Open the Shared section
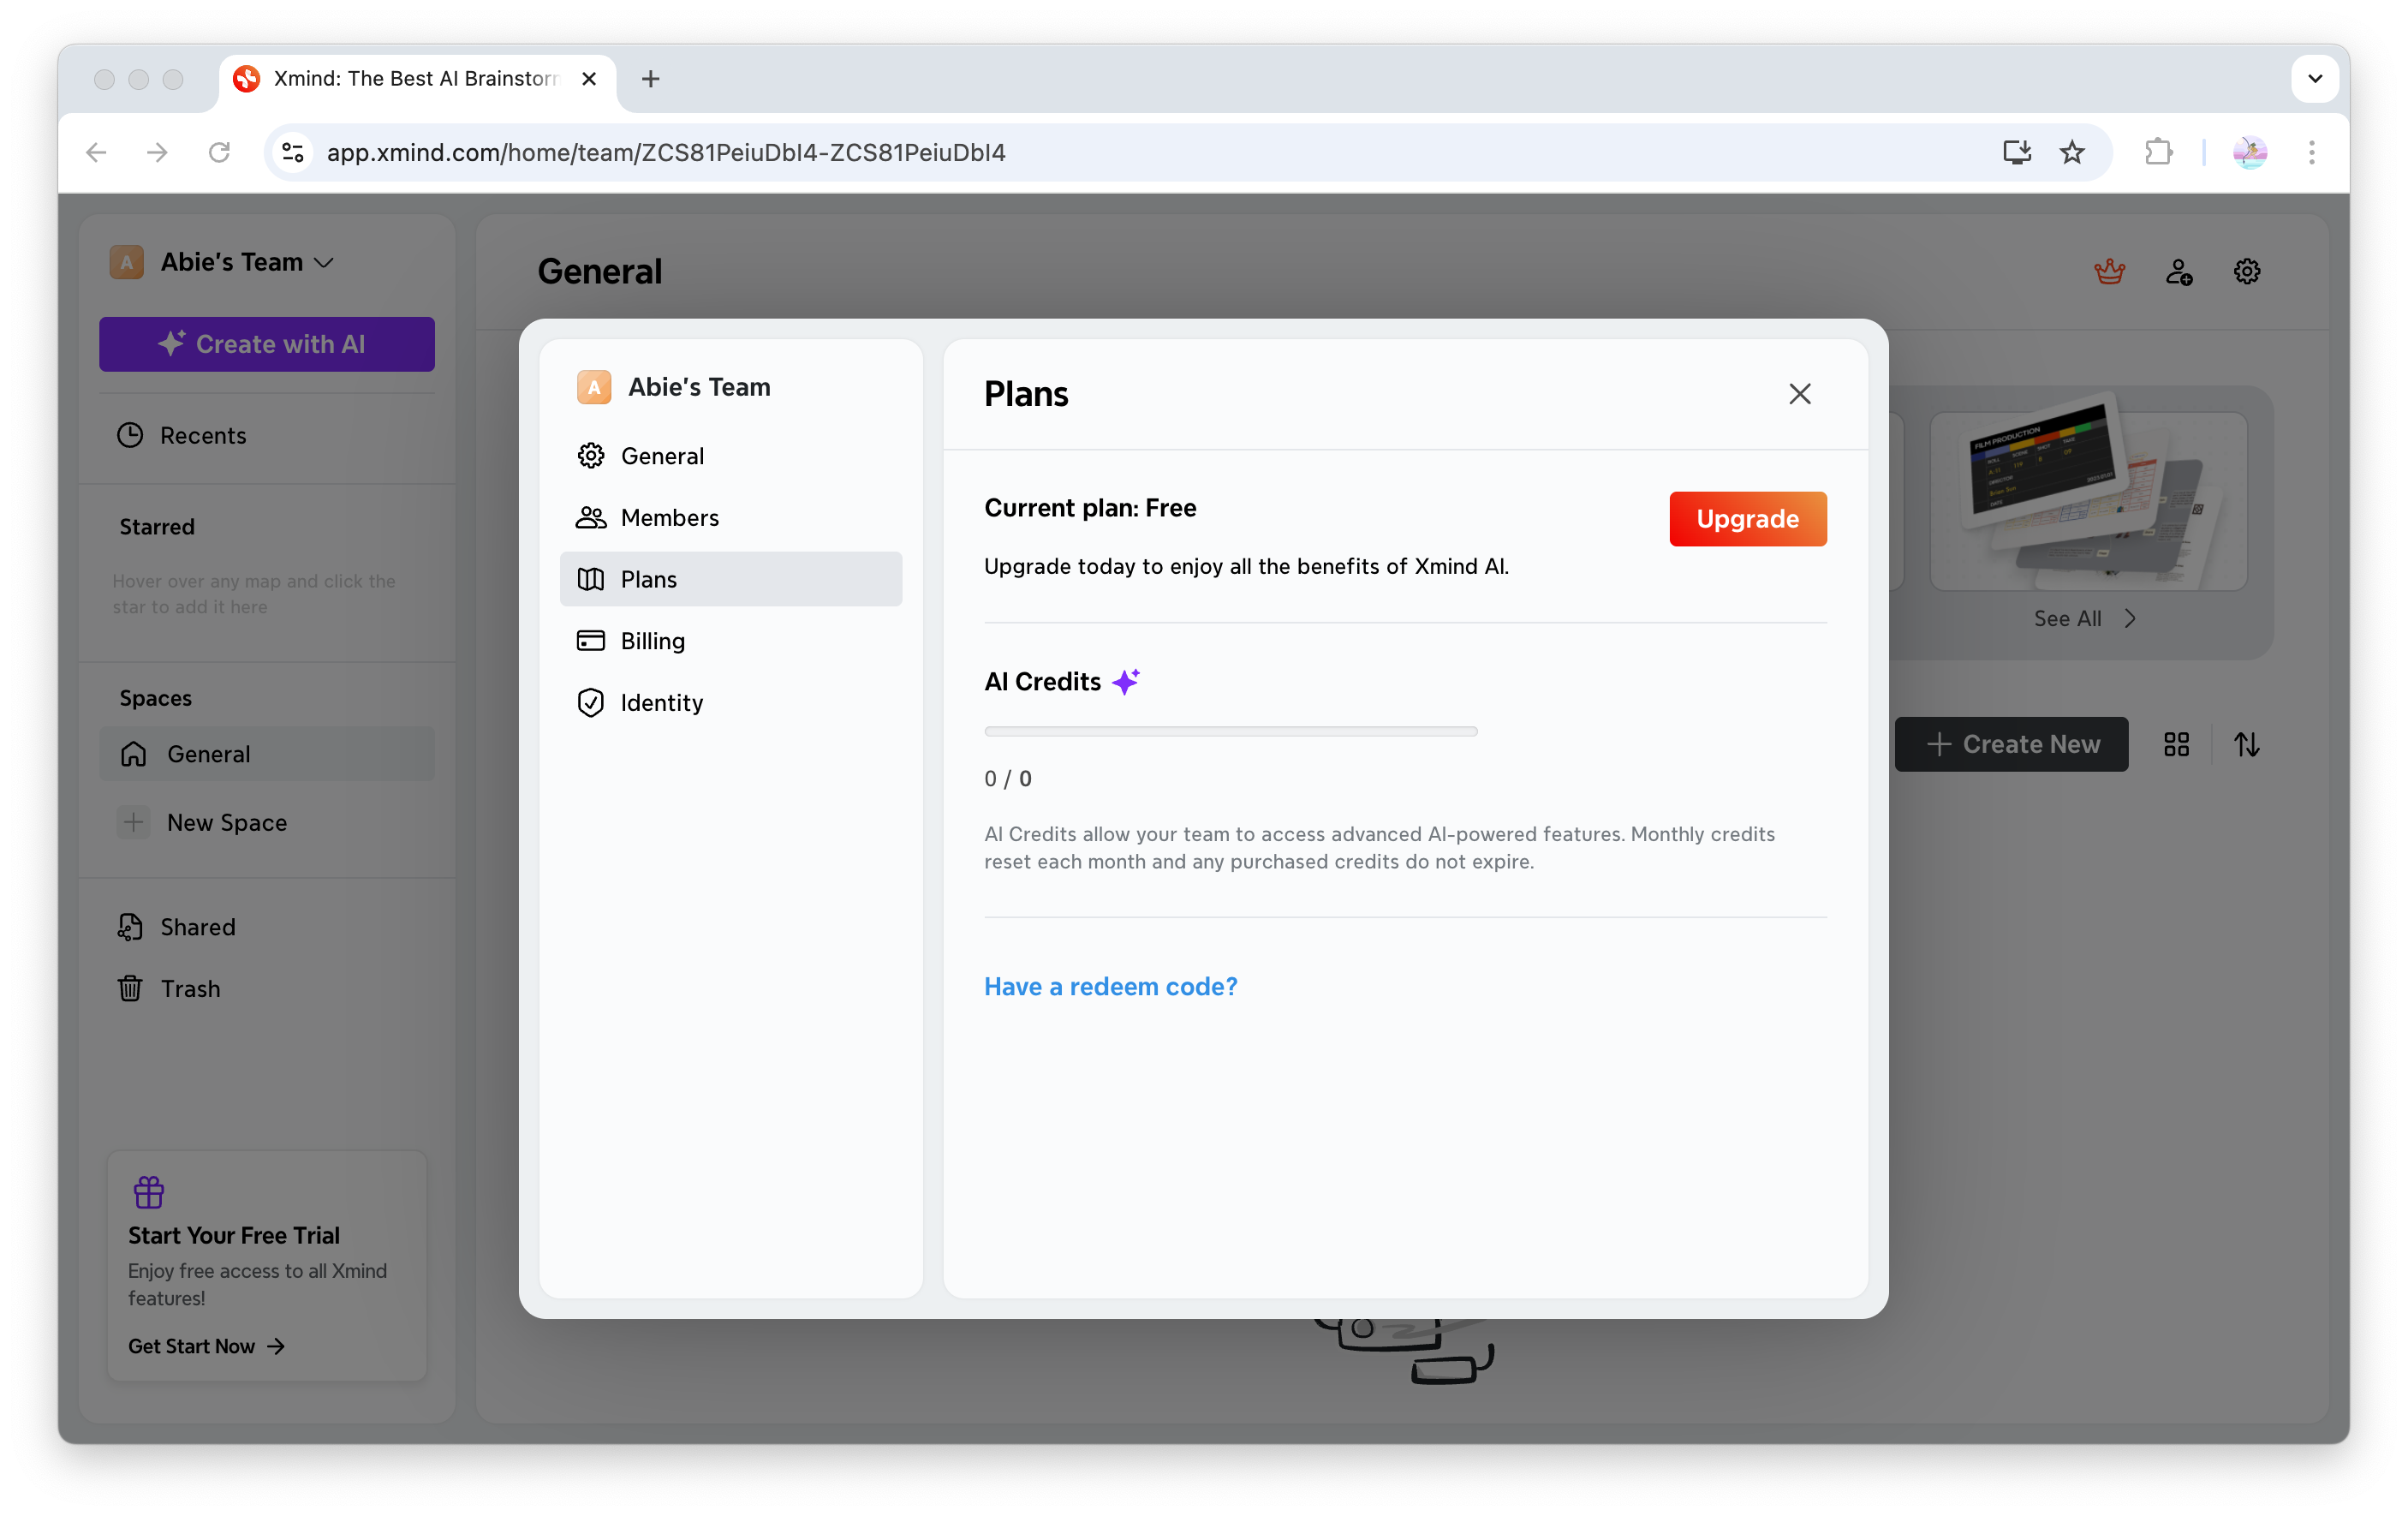2408x1516 pixels. pos(266,927)
